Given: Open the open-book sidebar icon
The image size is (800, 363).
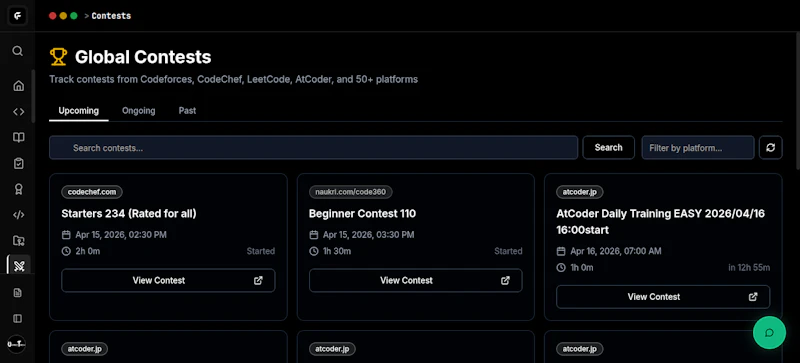Looking at the screenshot, I should tap(18, 137).
